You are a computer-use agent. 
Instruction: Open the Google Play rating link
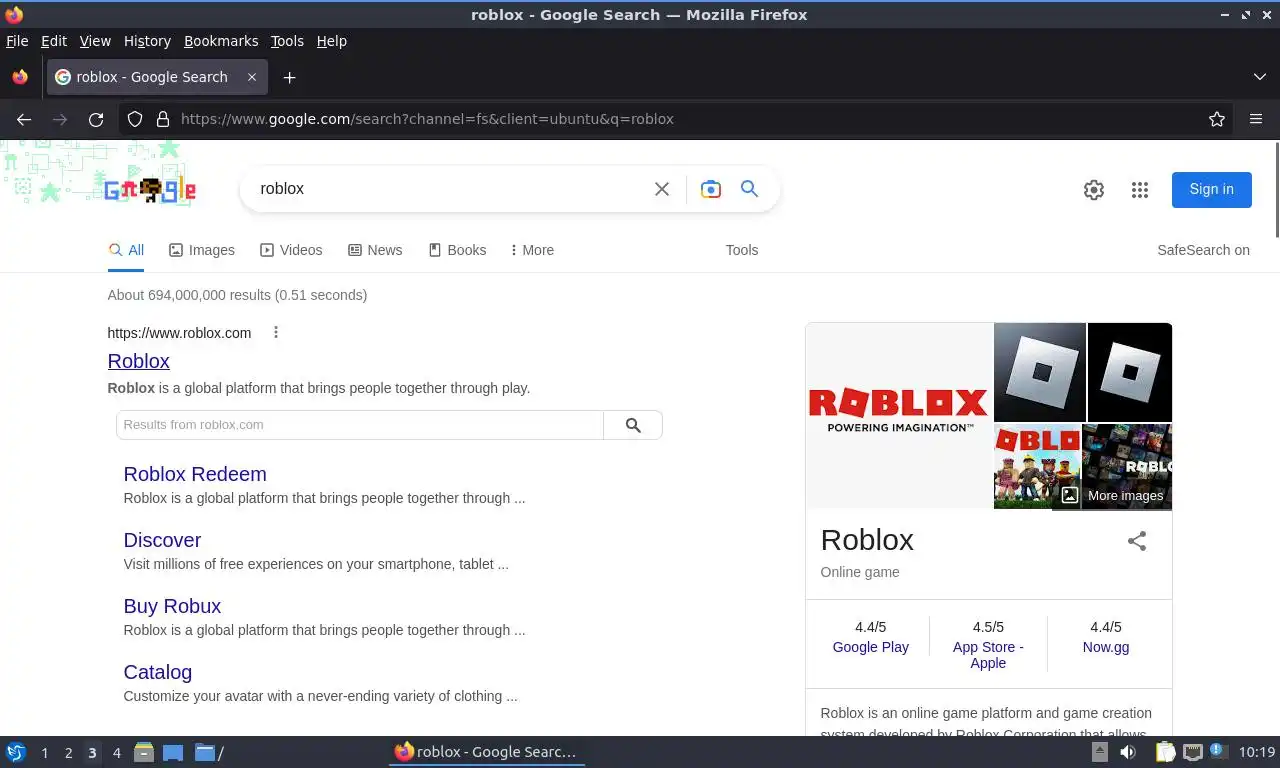(x=871, y=647)
